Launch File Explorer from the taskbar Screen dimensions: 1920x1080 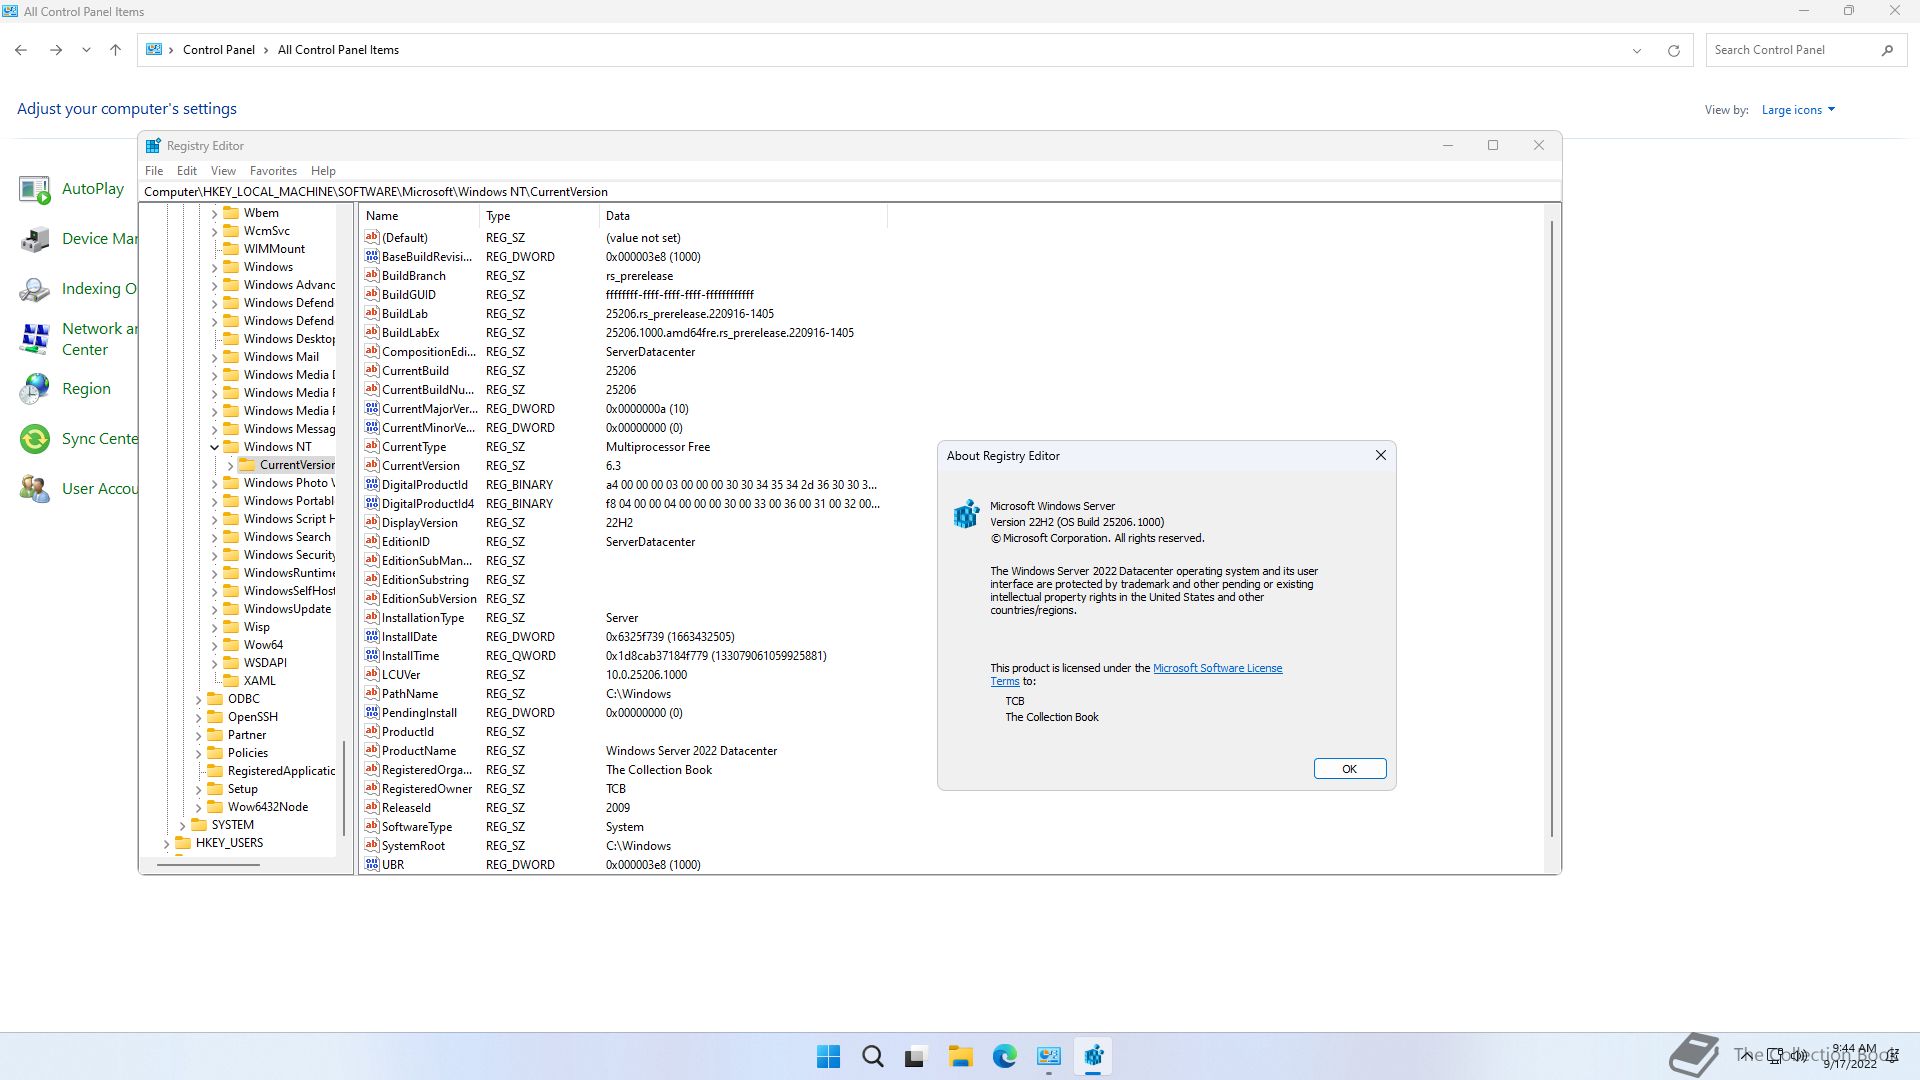[x=960, y=1056]
